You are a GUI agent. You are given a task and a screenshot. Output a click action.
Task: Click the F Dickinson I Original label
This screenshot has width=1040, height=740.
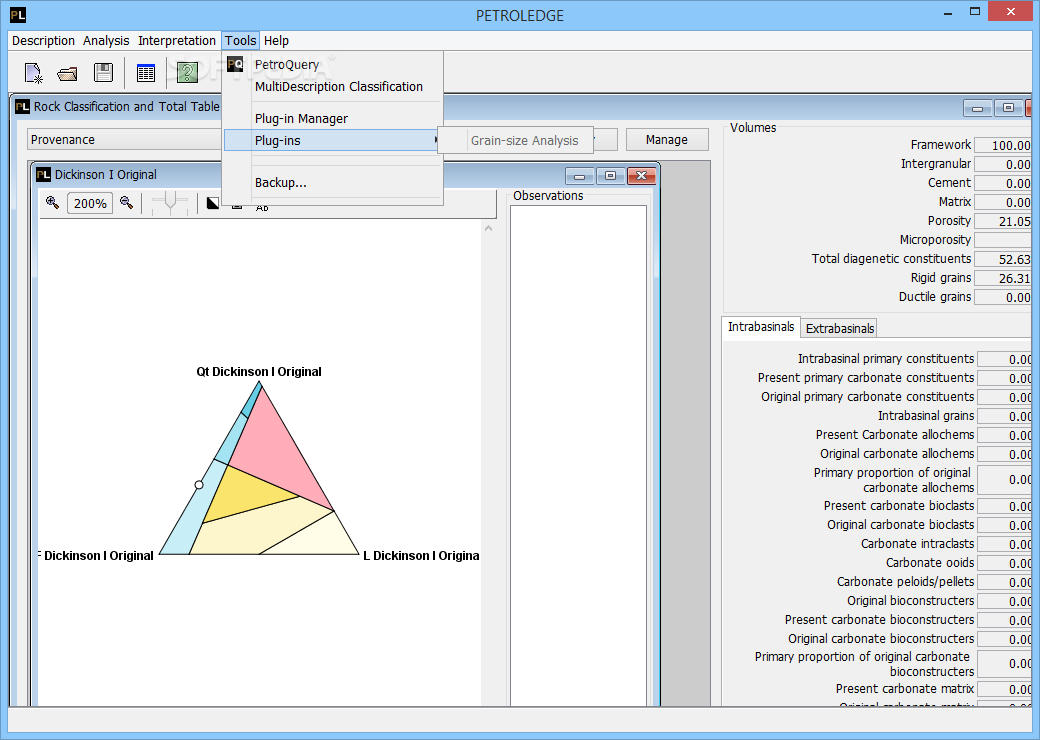[96, 556]
